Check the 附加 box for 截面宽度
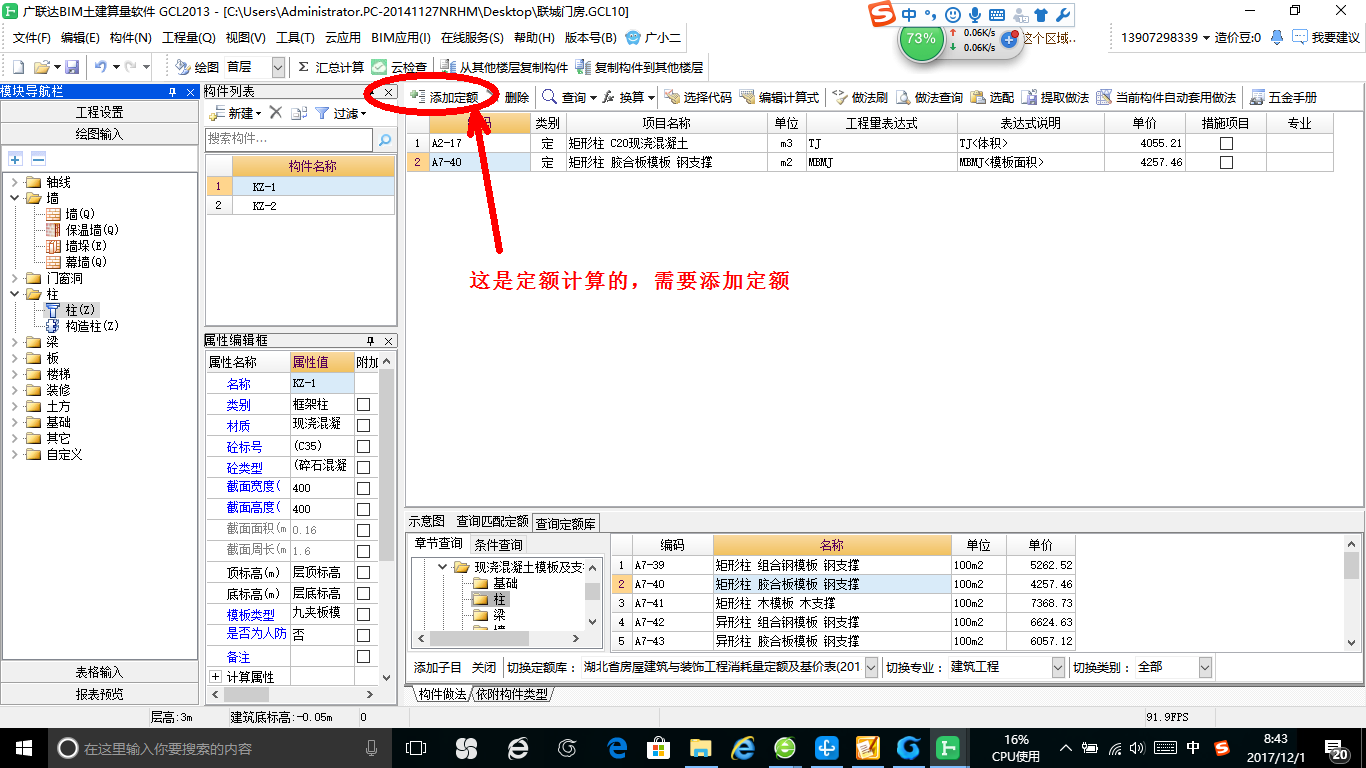Screen dimensions: 1366x768 364,488
